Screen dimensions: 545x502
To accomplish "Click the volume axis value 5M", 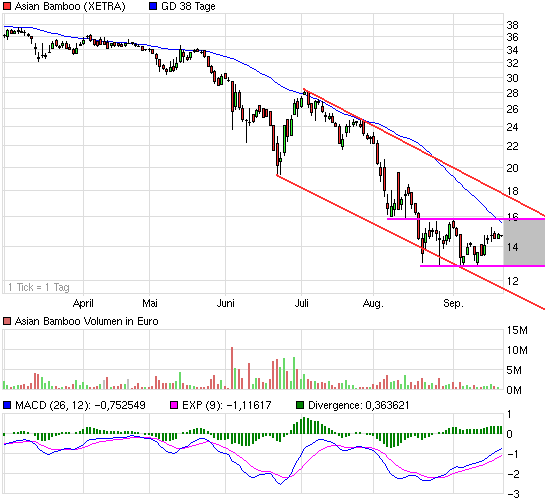I will (x=514, y=370).
